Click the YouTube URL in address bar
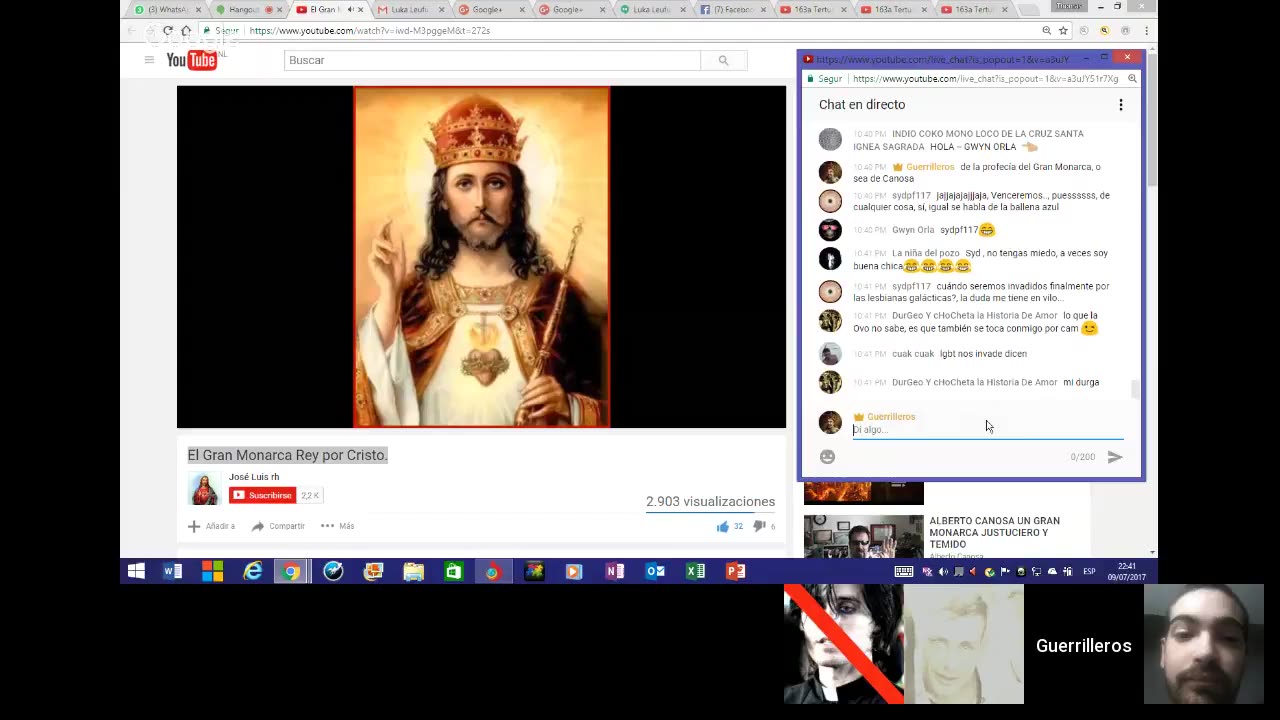This screenshot has height=720, width=1280. [369, 31]
